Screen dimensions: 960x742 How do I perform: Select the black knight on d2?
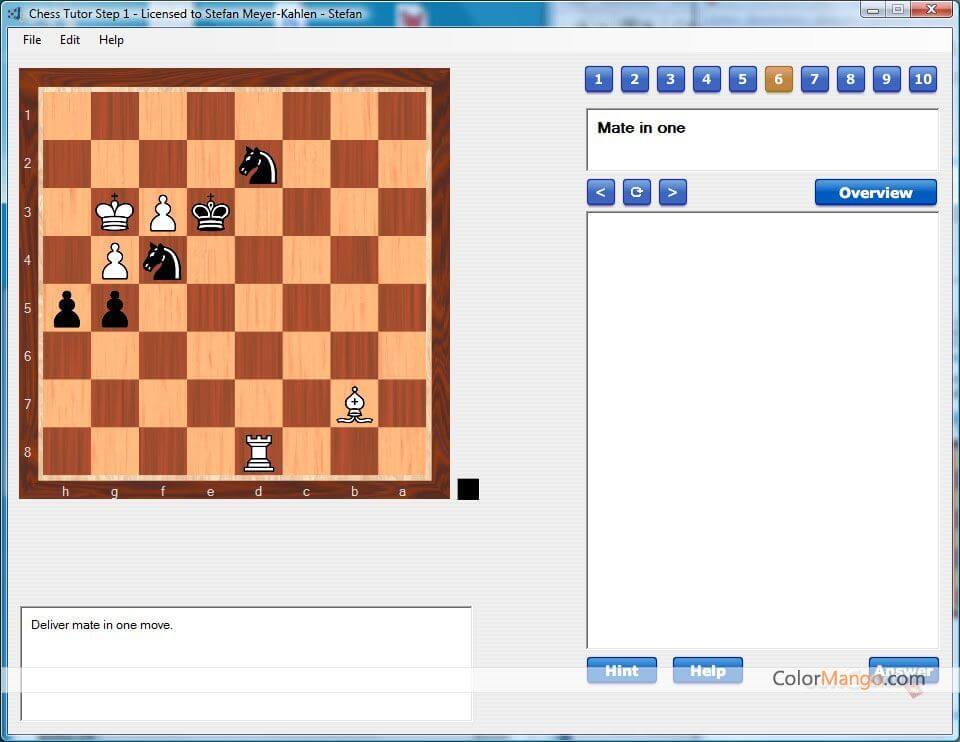(258, 165)
